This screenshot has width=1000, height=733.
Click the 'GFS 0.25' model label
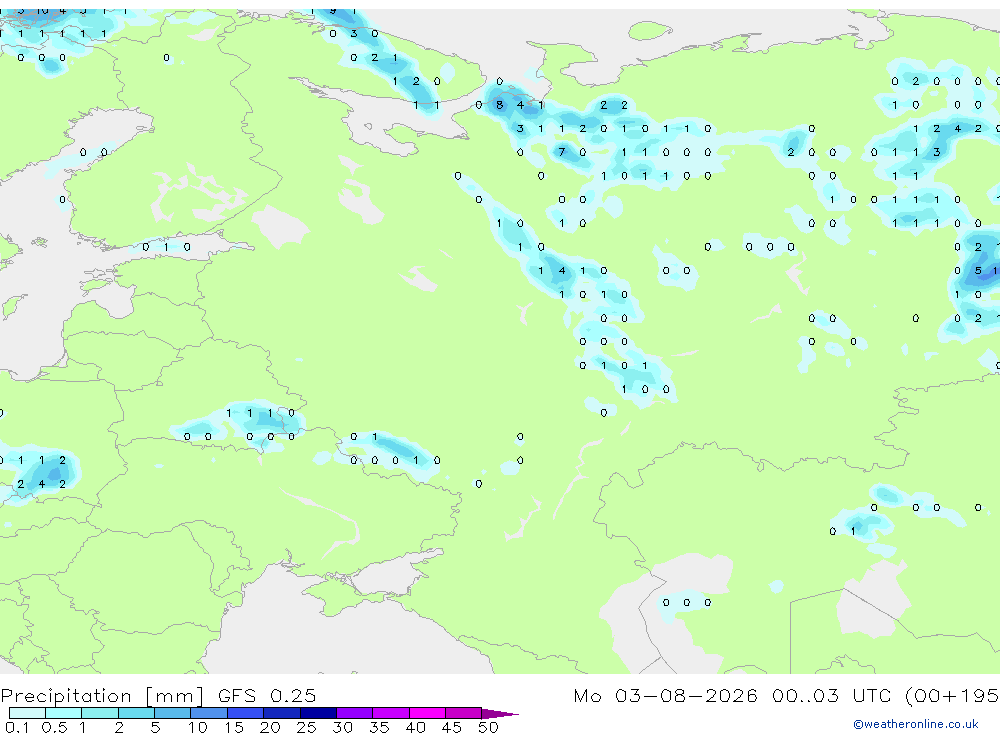coord(267,695)
